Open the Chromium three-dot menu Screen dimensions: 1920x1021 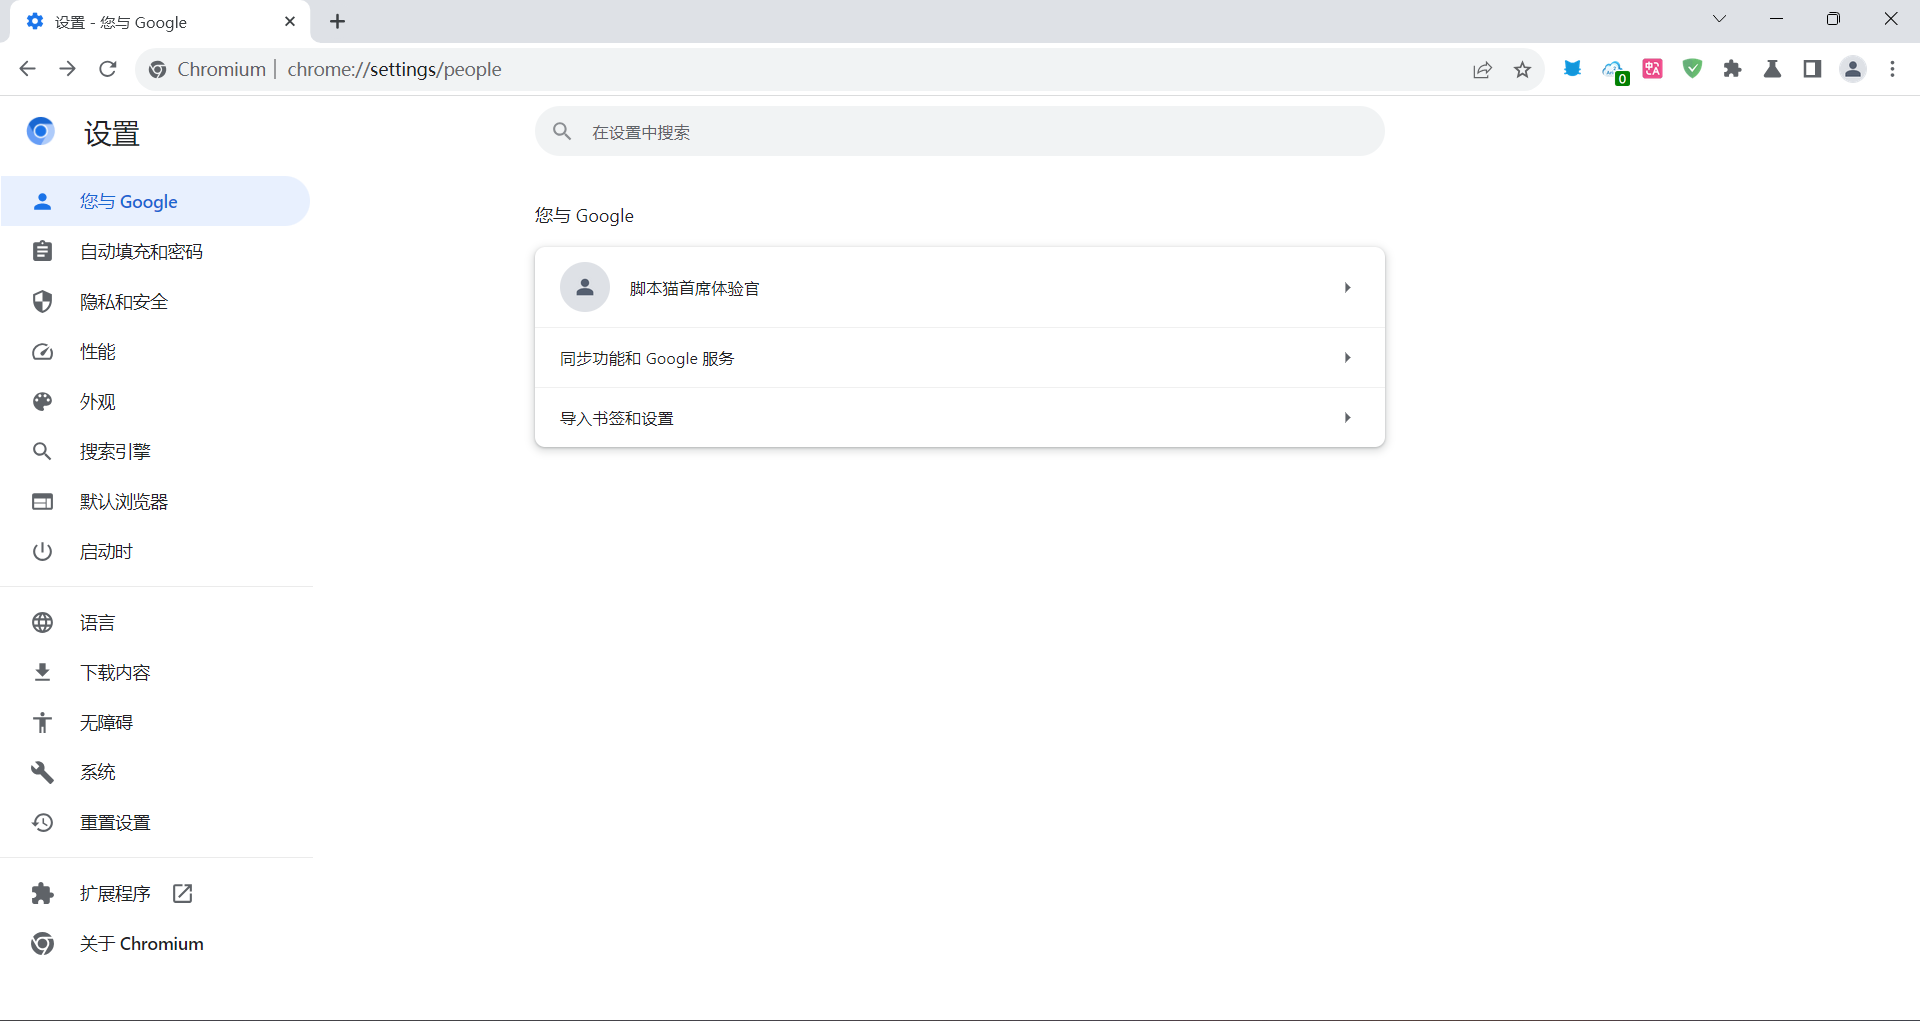pyautogui.click(x=1892, y=69)
